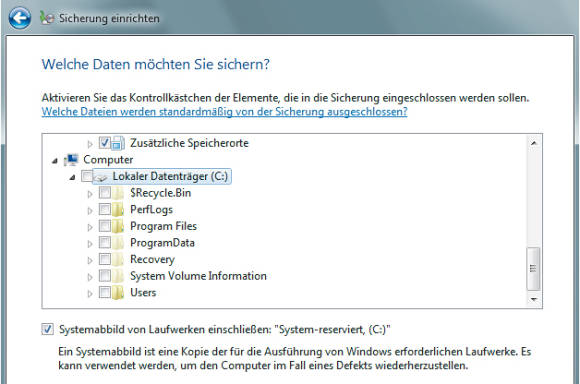
Task: Select the ProgramData label
Action: tap(162, 243)
